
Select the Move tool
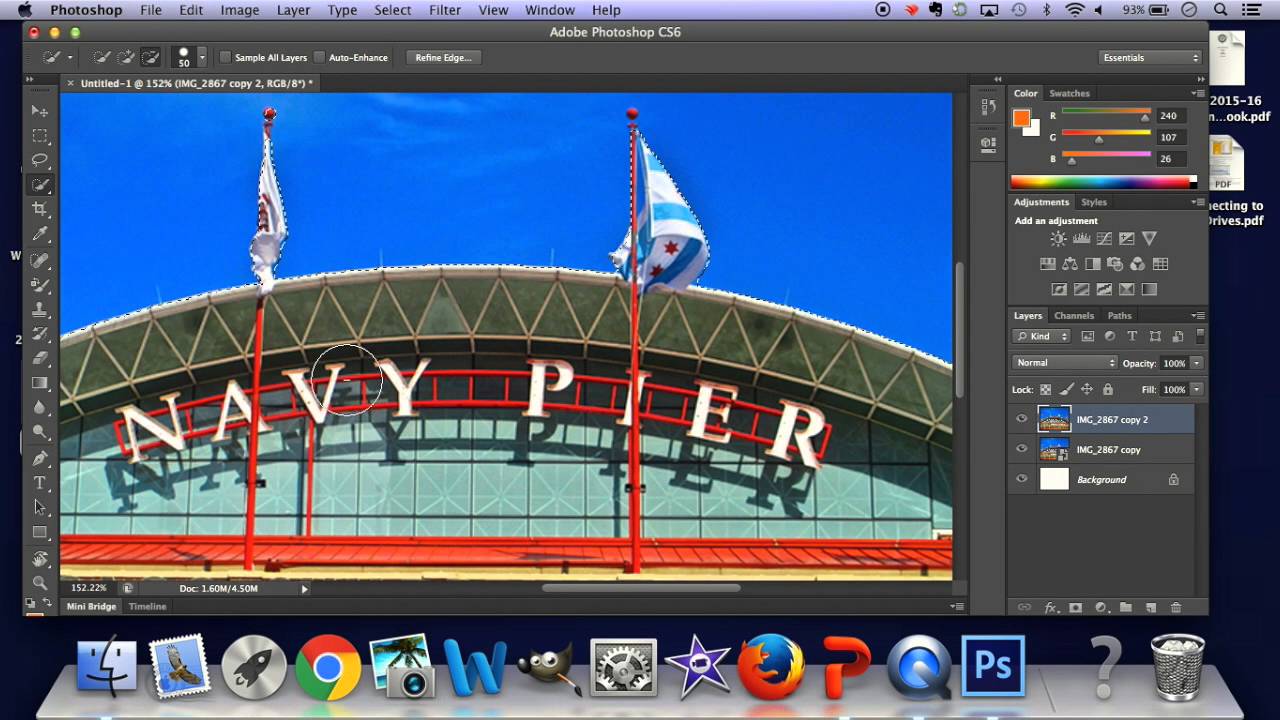[40, 111]
